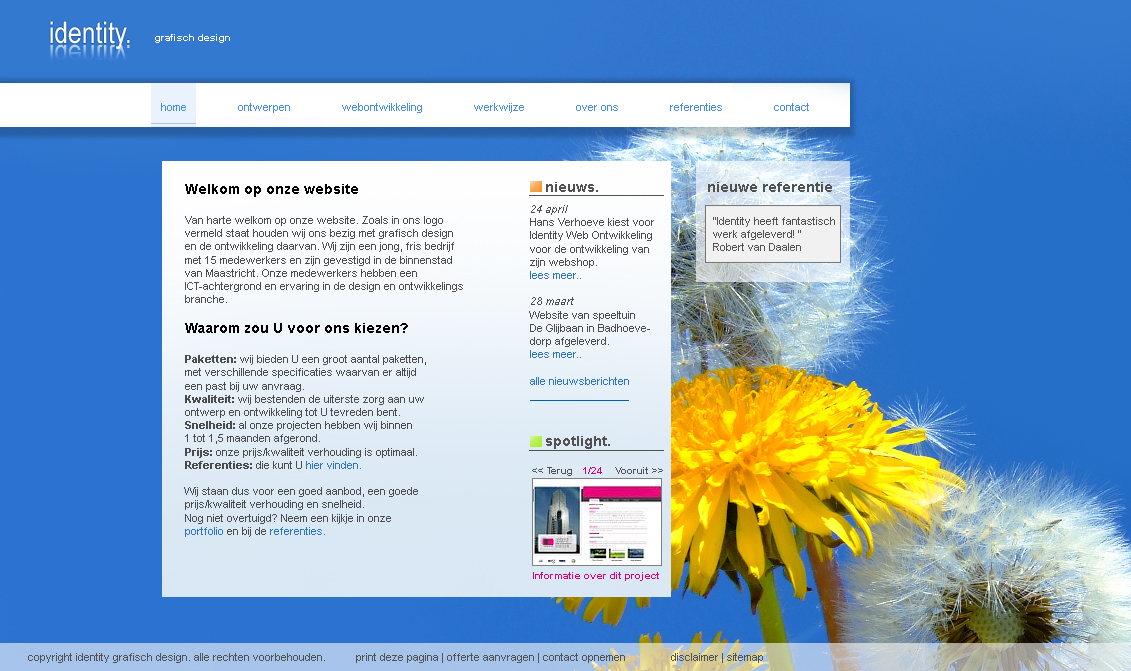Click the green square beside spotlight heading
Viewport: 1131px width, 671px height.
[x=536, y=441]
